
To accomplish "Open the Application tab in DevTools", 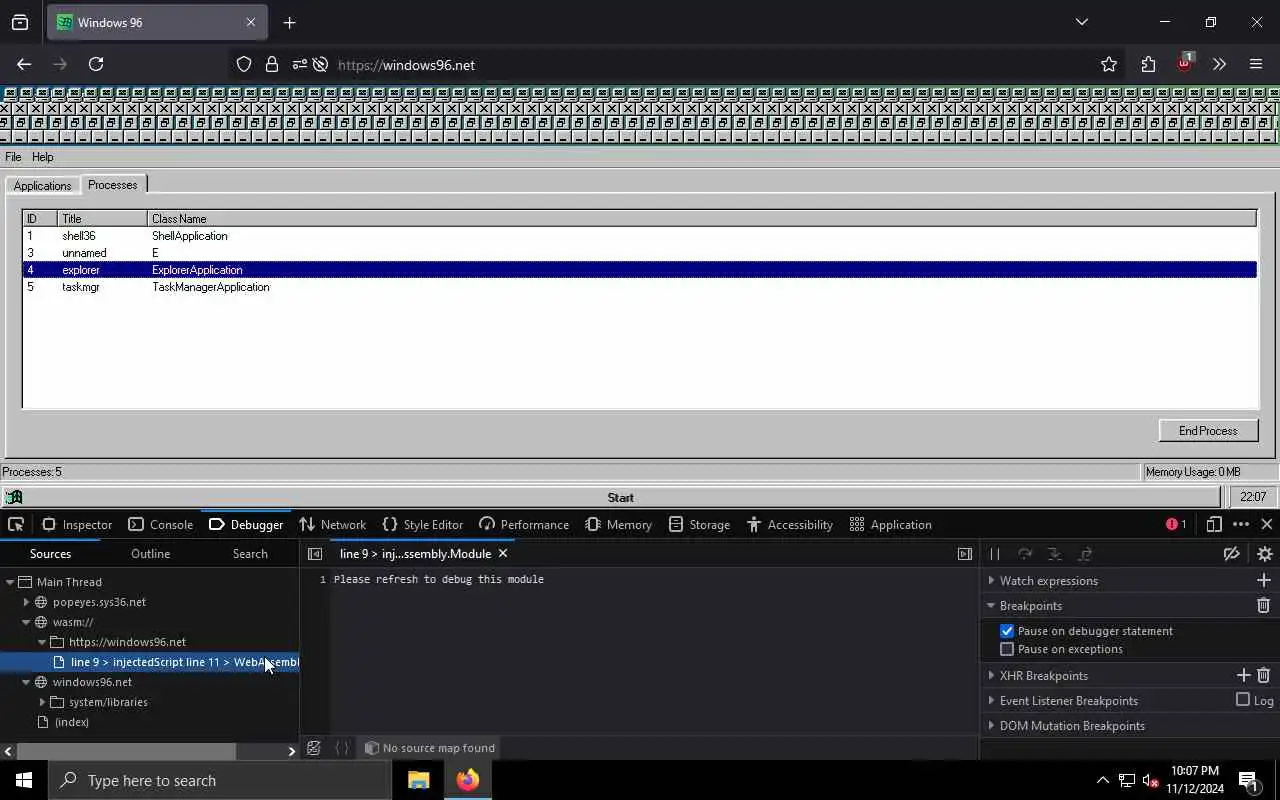I will click(891, 524).
